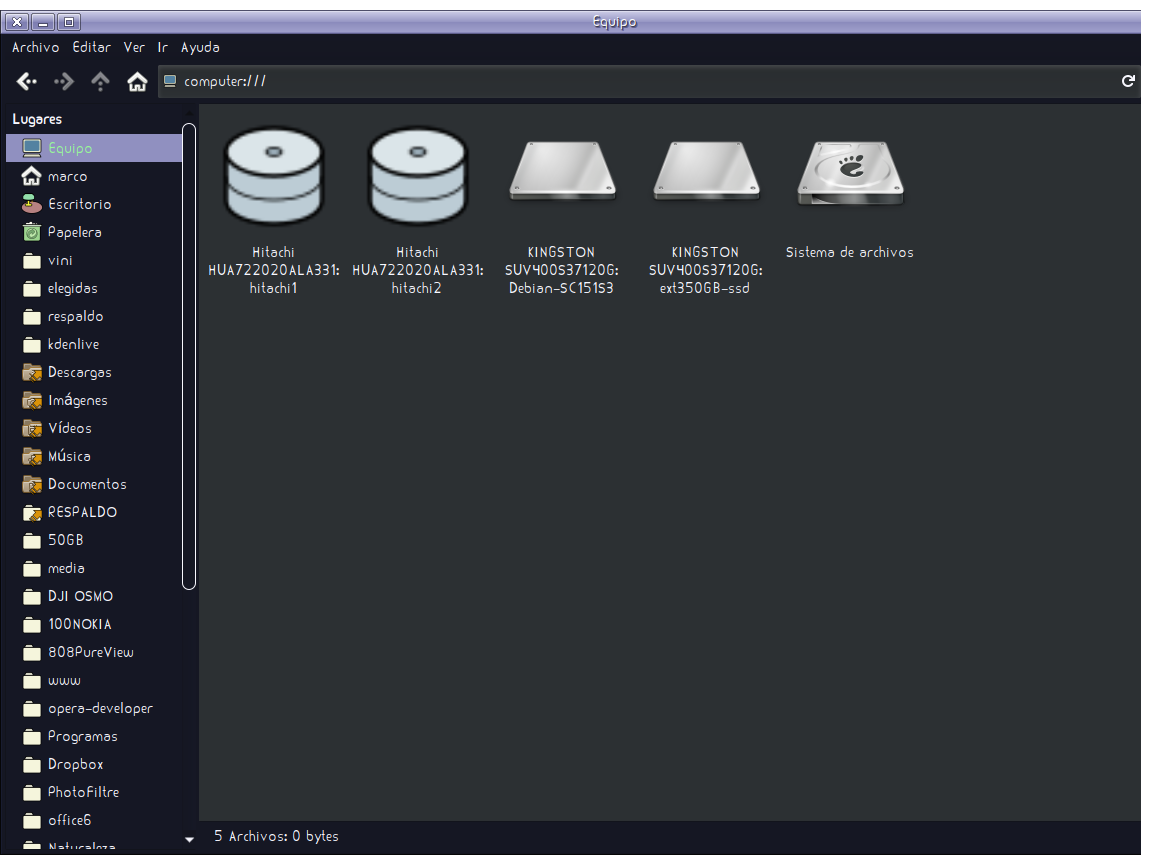Go forward with the right arrow
Screen dimensions: 1161x865
pyautogui.click(x=64, y=81)
